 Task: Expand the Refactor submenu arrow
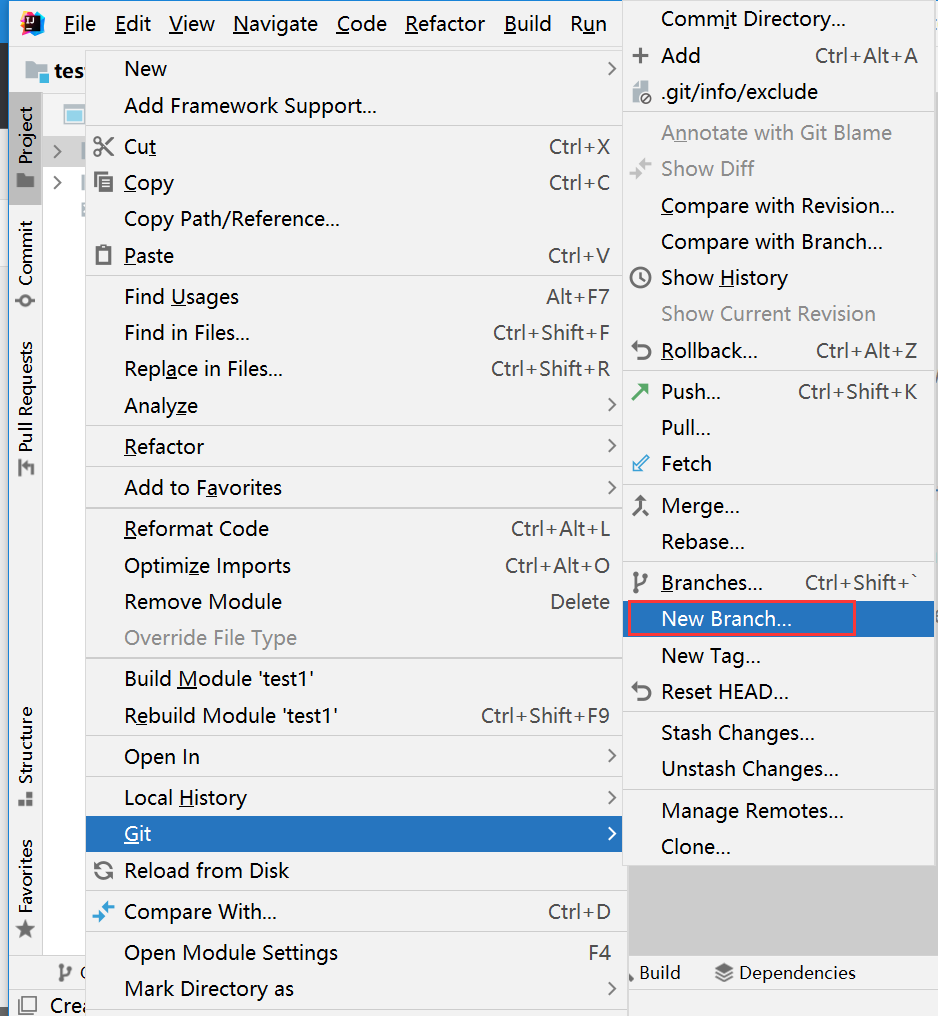pos(612,446)
